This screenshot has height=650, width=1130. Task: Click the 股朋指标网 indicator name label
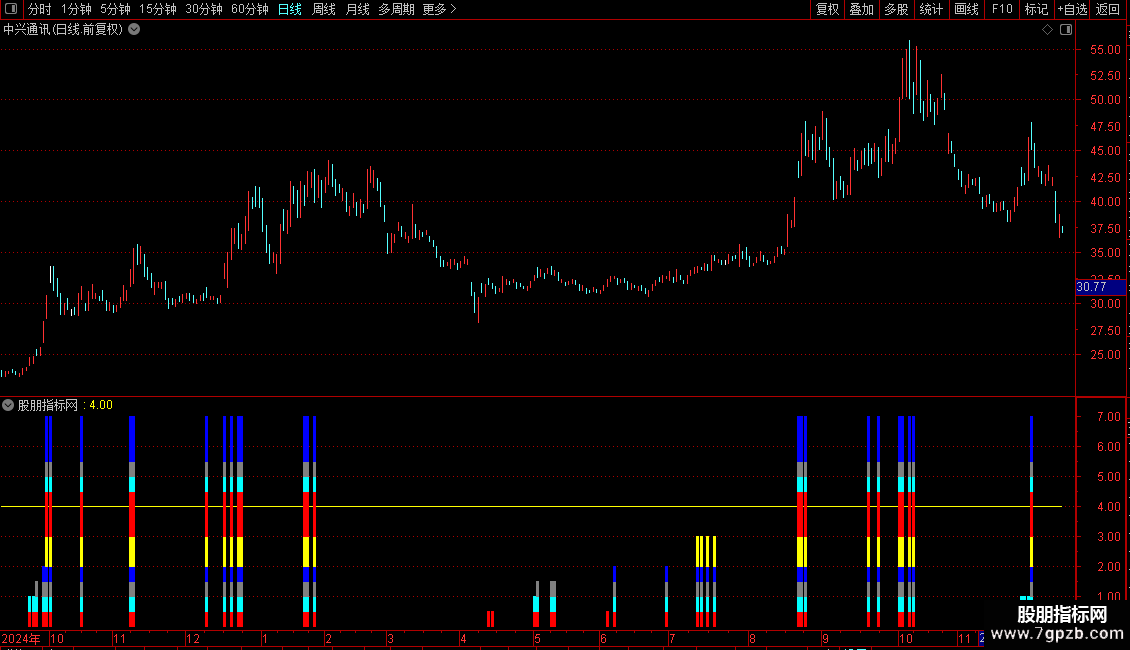(48, 405)
